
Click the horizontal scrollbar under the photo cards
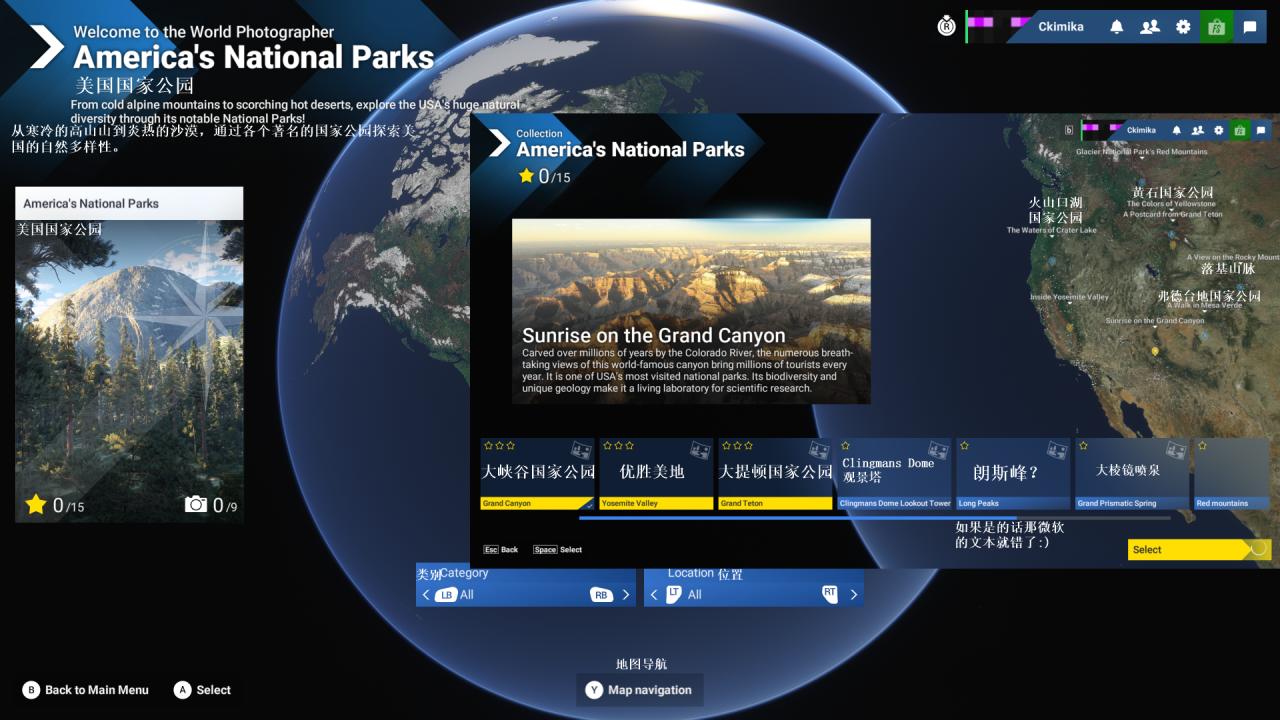click(x=875, y=518)
